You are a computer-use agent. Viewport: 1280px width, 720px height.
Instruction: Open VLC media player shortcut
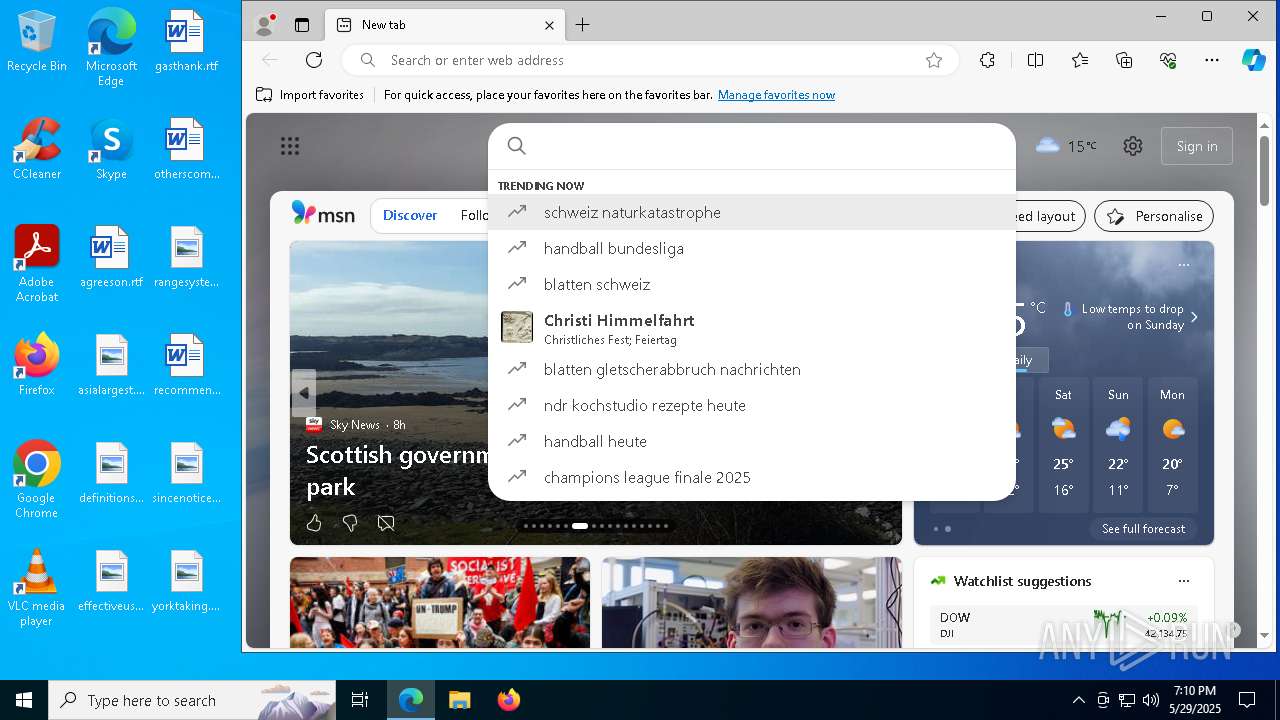pyautogui.click(x=37, y=588)
